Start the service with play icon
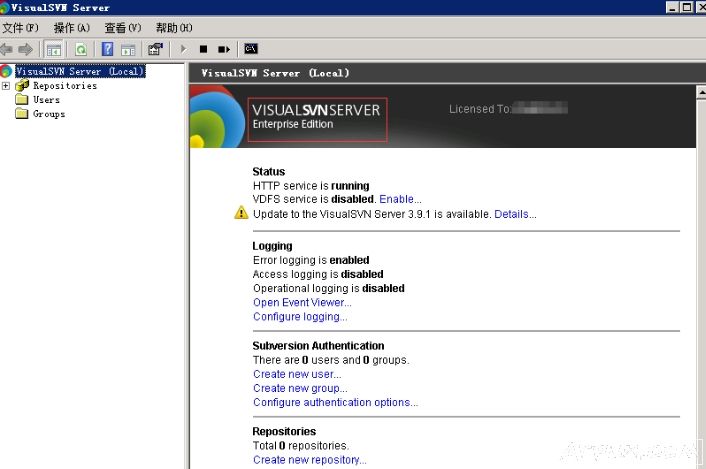Viewport: 706px width, 469px height. tap(183, 49)
